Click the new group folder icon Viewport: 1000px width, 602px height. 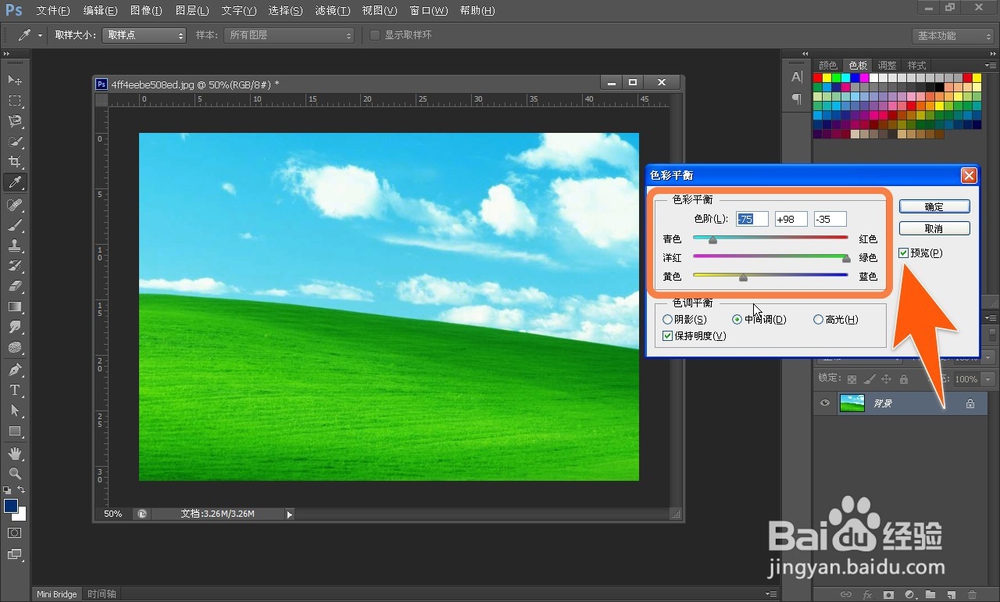point(930,594)
